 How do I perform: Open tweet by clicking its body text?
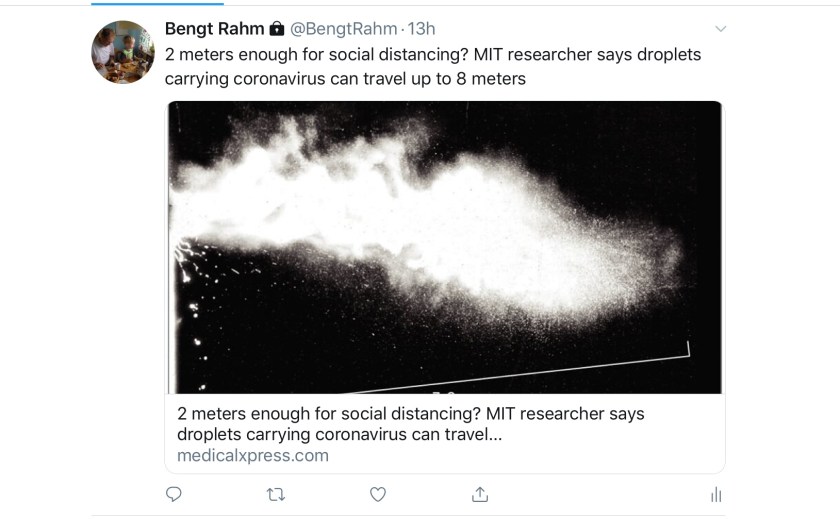[432, 54]
